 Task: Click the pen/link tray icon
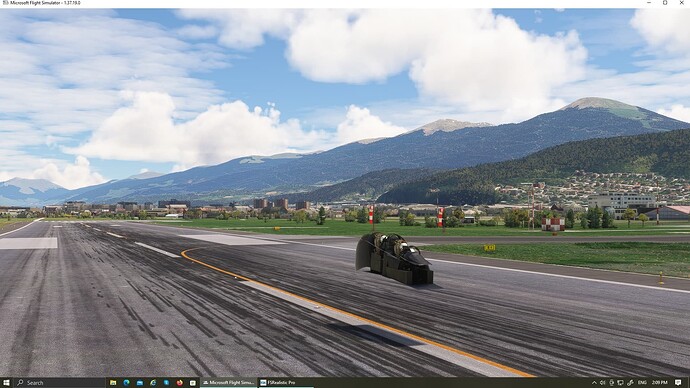click(x=630, y=383)
